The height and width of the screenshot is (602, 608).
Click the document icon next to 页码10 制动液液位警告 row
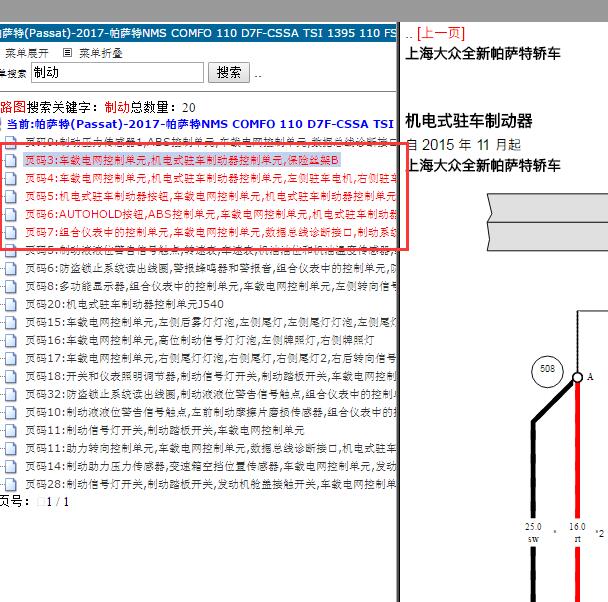click(10, 412)
